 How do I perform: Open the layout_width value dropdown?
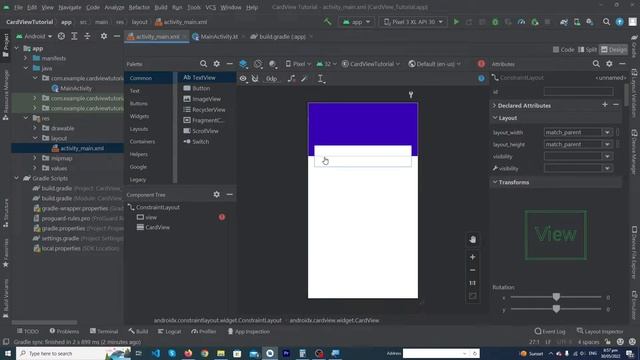coord(607,132)
